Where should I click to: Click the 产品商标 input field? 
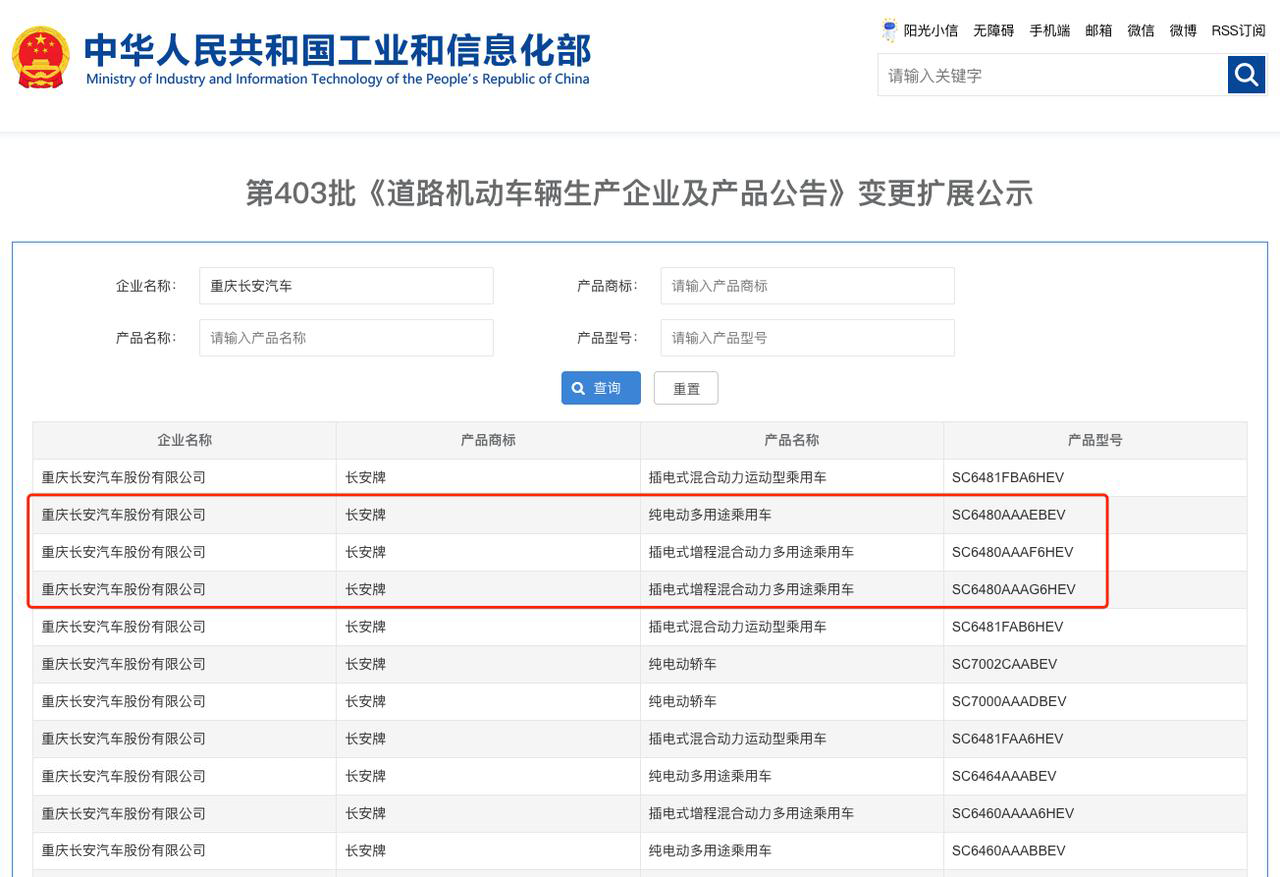(x=807, y=286)
